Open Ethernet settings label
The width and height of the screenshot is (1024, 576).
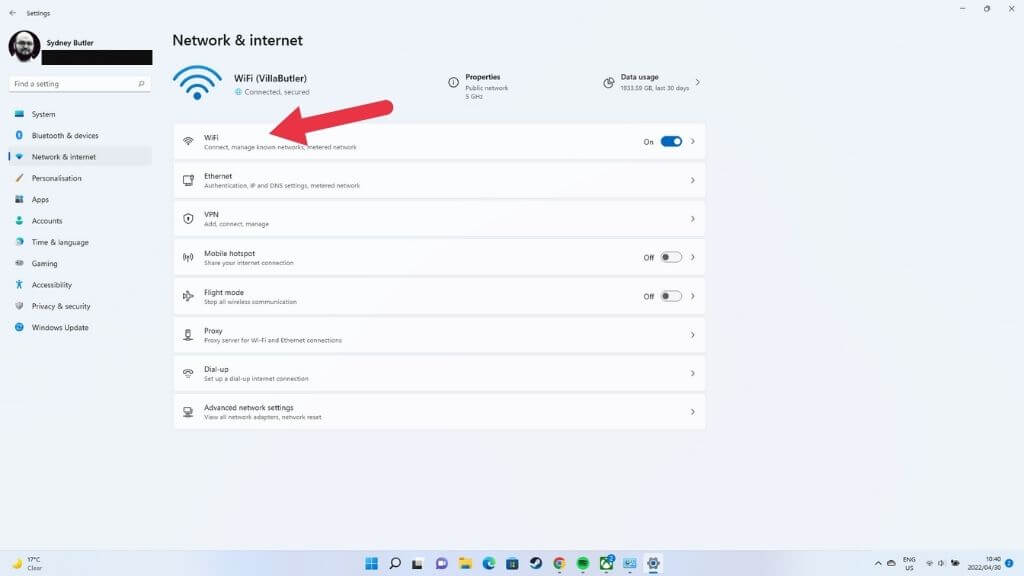[218, 176]
